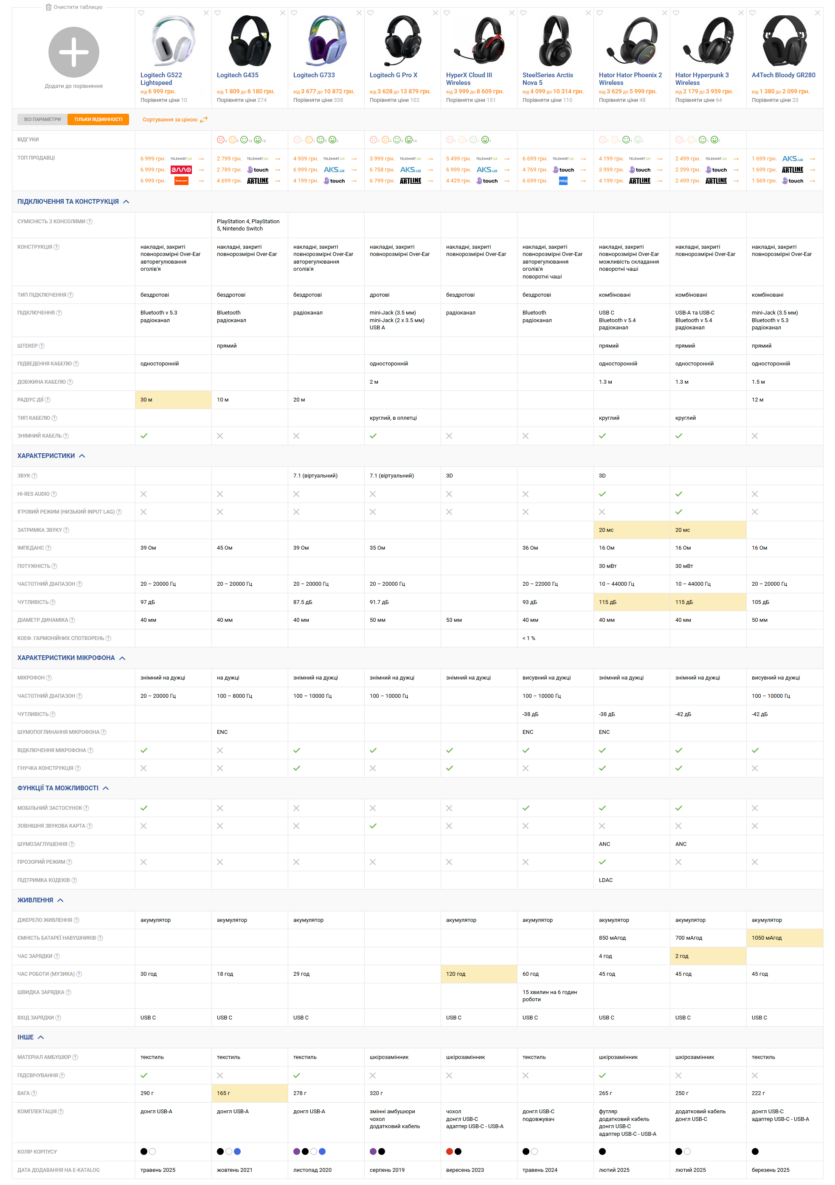Favorite the SteelSeries Arctis Nova 5
Viewport: 835px width, 1185px height.
[523, 13]
